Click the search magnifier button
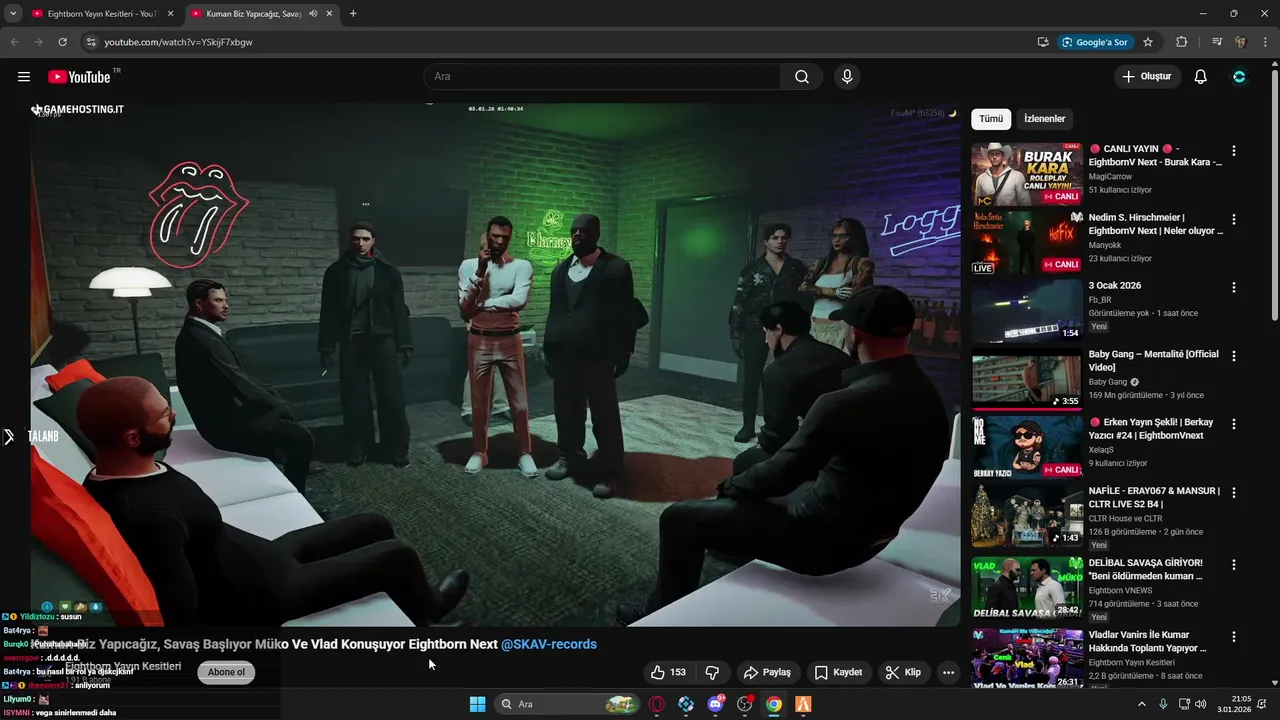Image resolution: width=1280 pixels, height=720 pixels. pos(802,77)
